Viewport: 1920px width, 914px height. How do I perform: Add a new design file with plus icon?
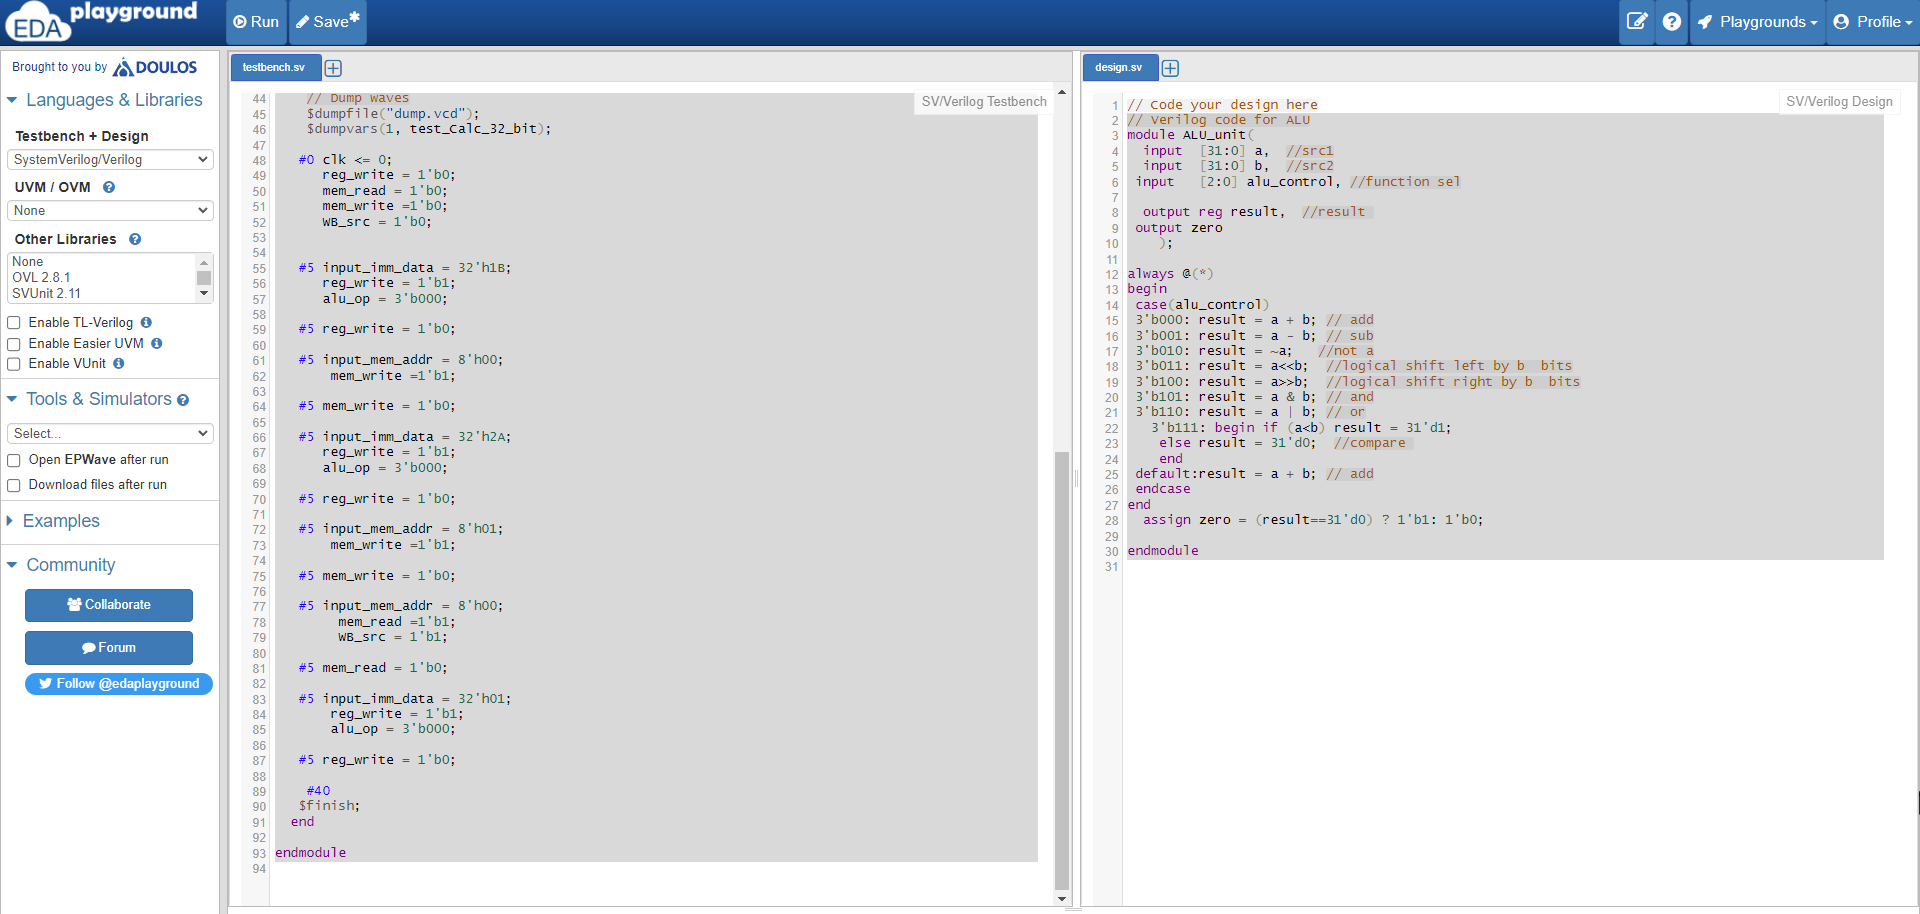coord(1170,67)
